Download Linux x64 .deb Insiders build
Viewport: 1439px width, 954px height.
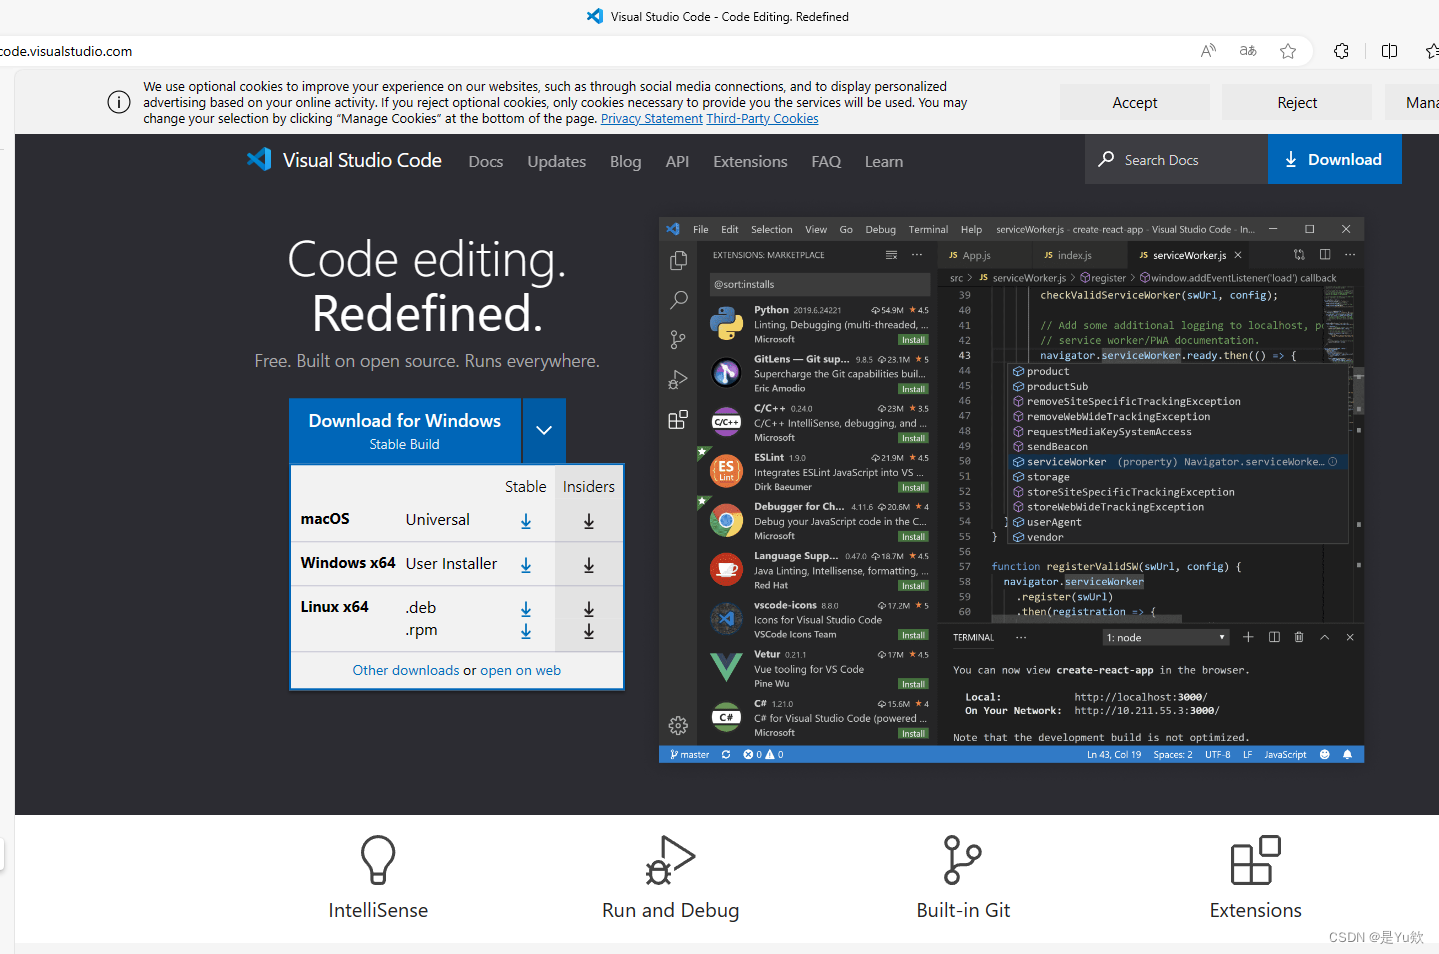click(589, 609)
